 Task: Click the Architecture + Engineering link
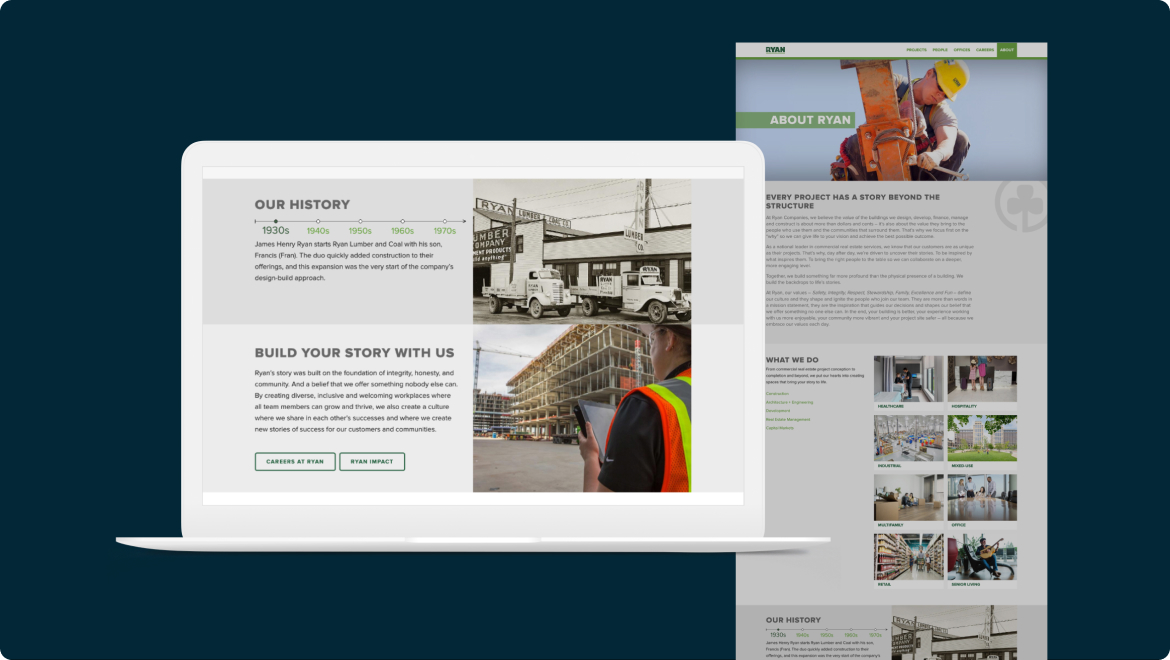789,402
